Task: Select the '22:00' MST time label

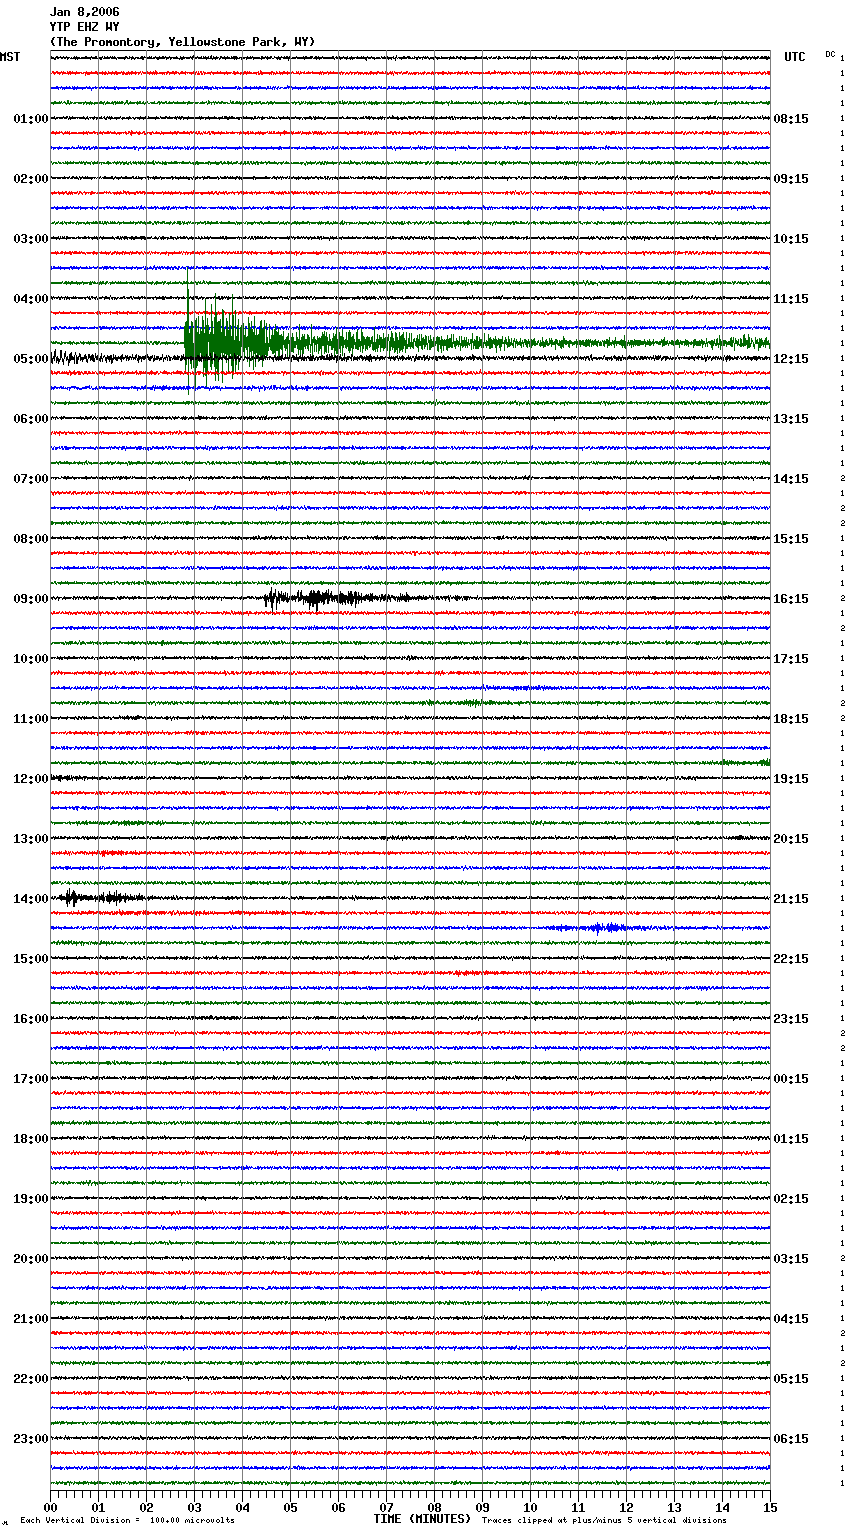Action: (x=30, y=1379)
